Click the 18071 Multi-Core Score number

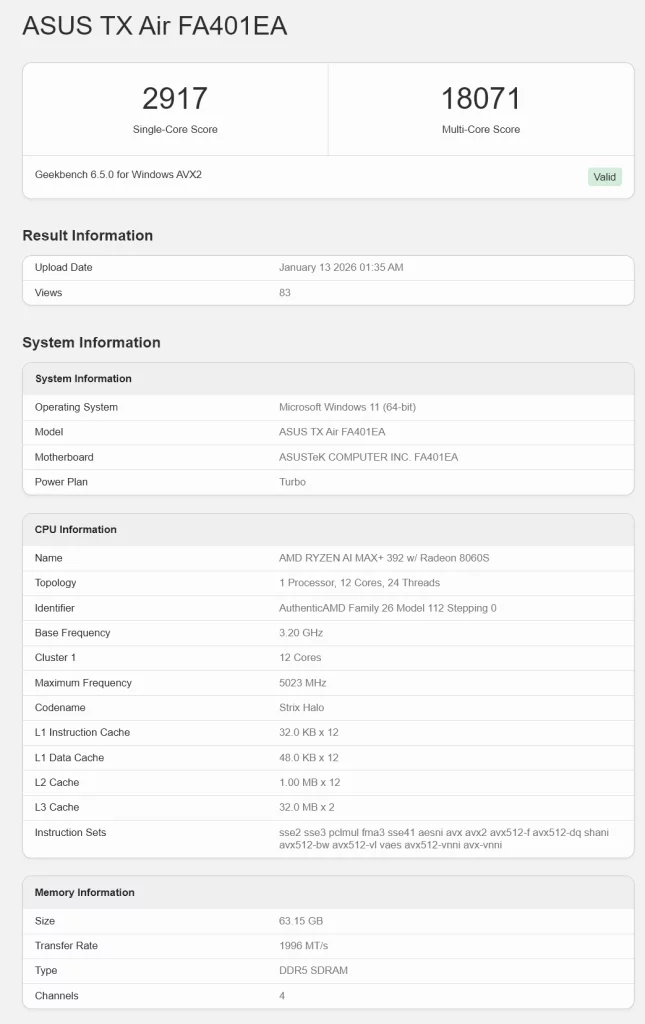coord(481,99)
